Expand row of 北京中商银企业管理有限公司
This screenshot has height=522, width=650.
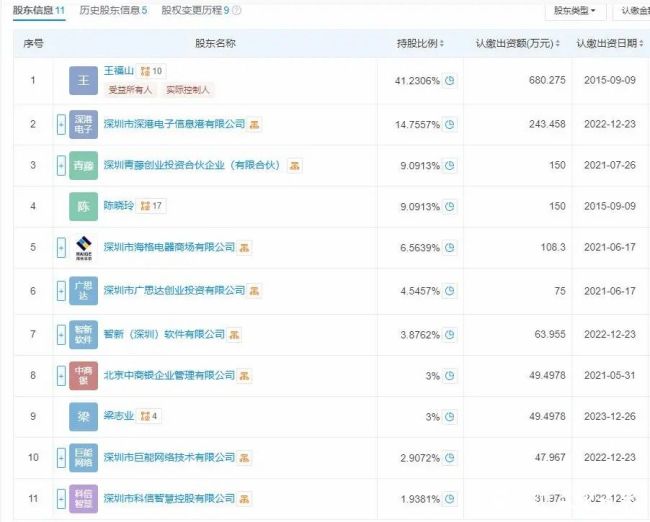click(61, 376)
